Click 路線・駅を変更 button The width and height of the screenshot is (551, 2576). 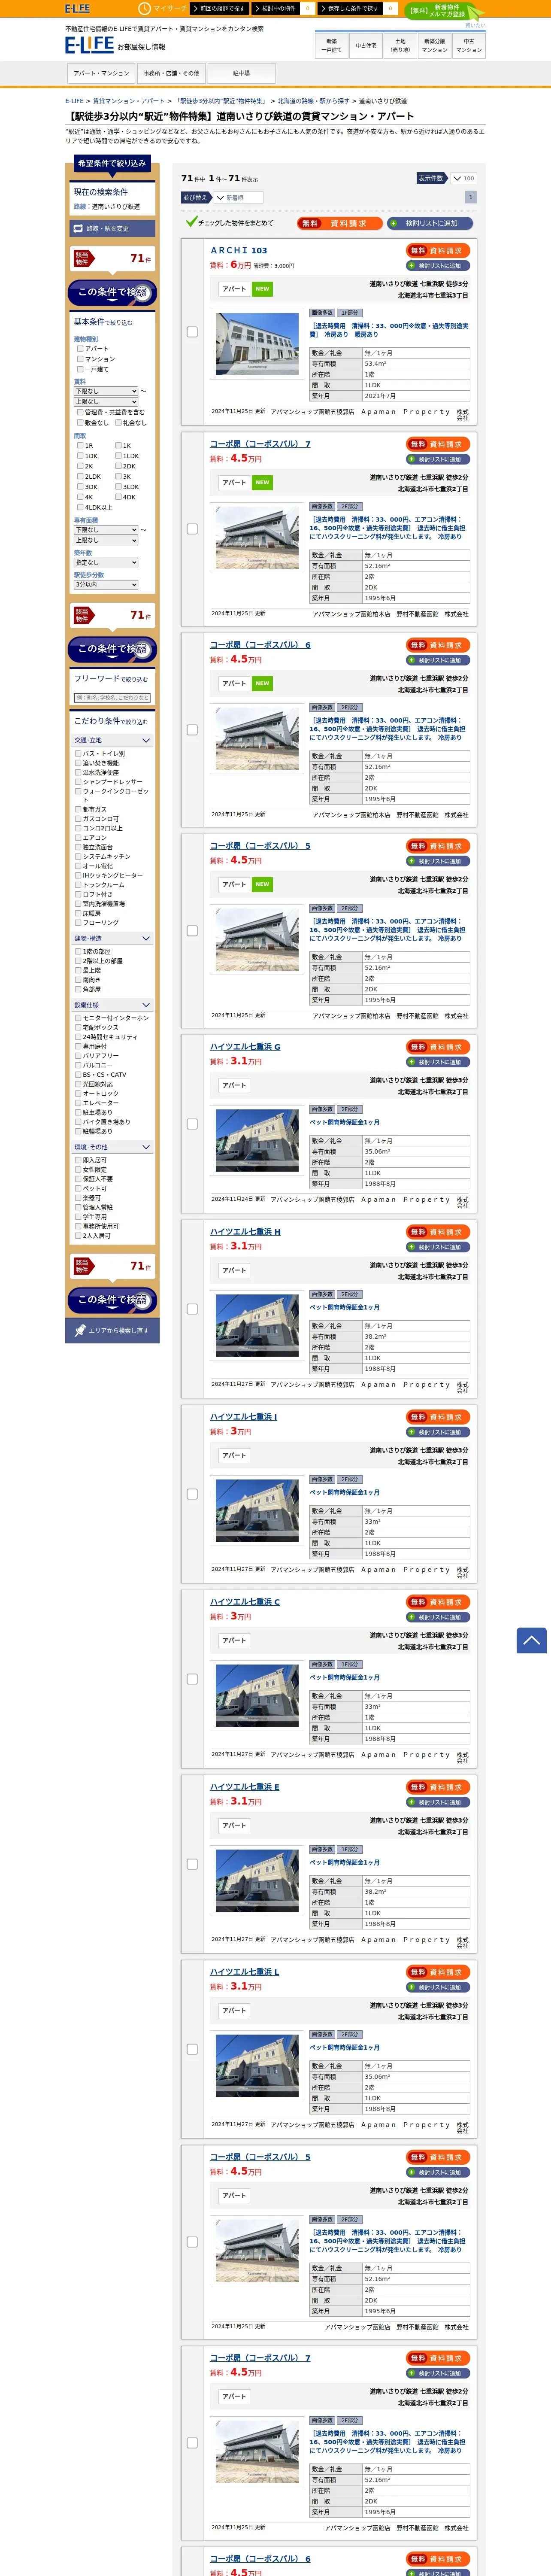click(112, 228)
